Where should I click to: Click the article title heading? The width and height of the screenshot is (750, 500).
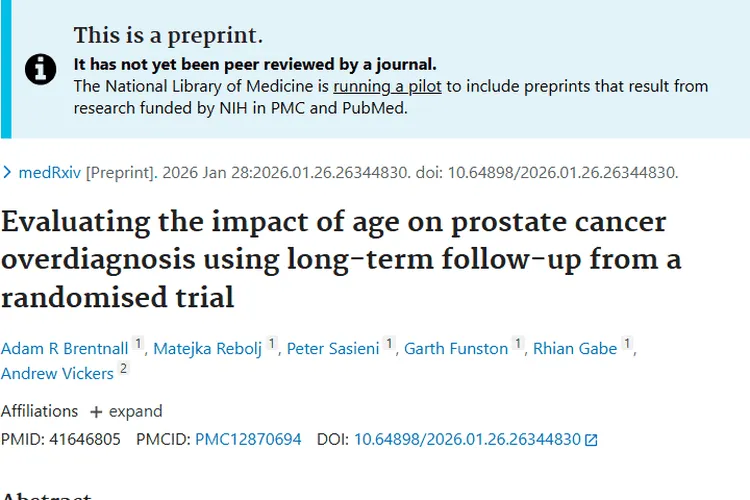(x=334, y=259)
